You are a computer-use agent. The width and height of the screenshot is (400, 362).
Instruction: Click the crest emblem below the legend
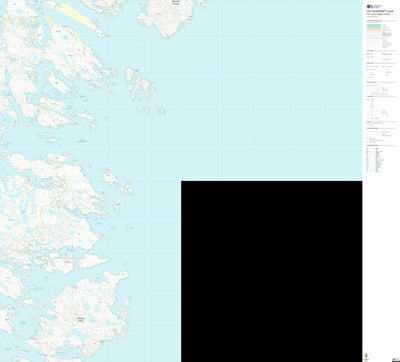[x=367, y=355]
